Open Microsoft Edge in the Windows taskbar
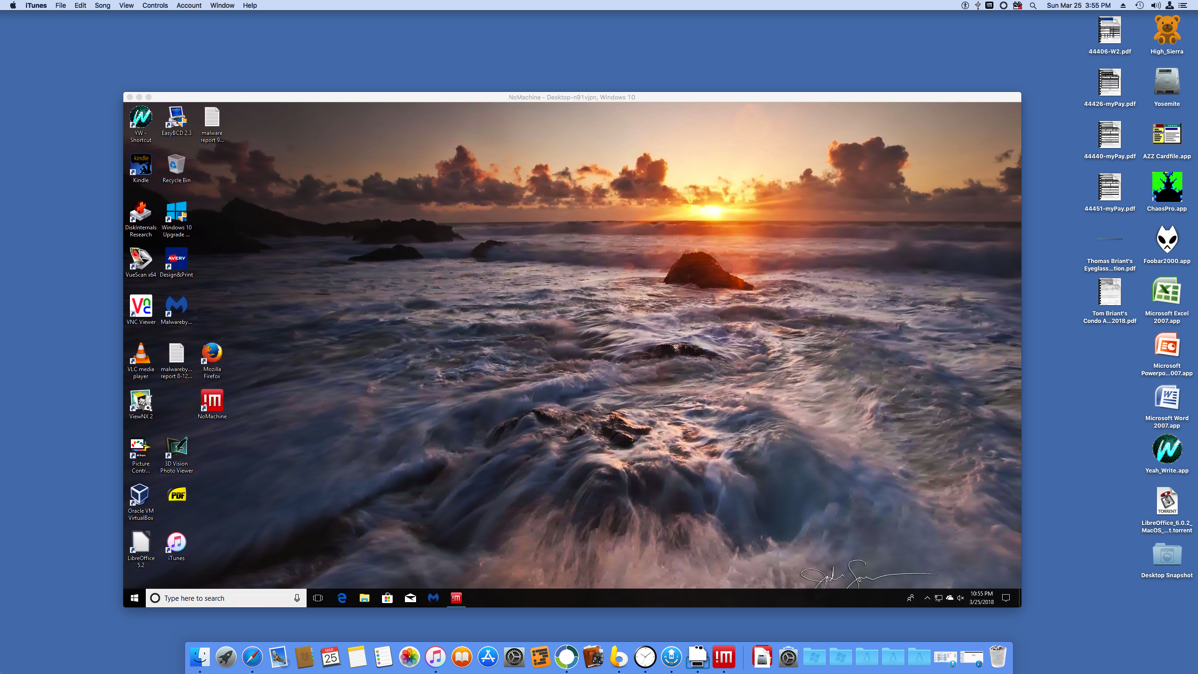 [x=342, y=598]
